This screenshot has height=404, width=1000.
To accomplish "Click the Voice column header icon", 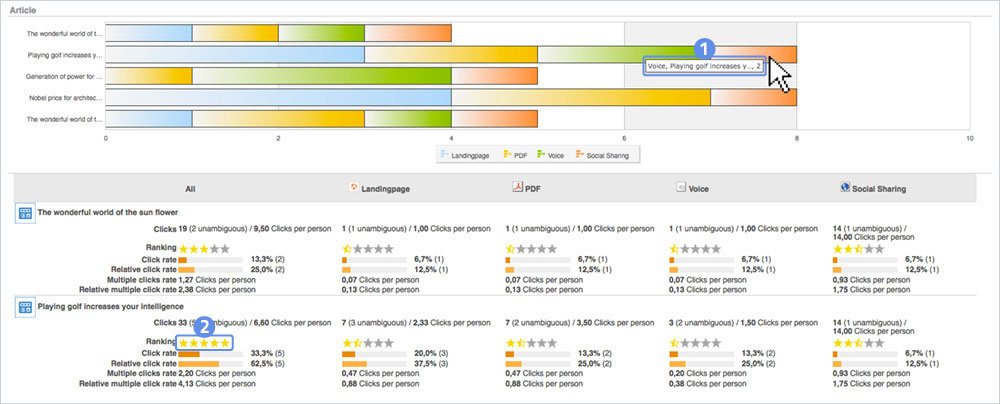I will (x=681, y=186).
